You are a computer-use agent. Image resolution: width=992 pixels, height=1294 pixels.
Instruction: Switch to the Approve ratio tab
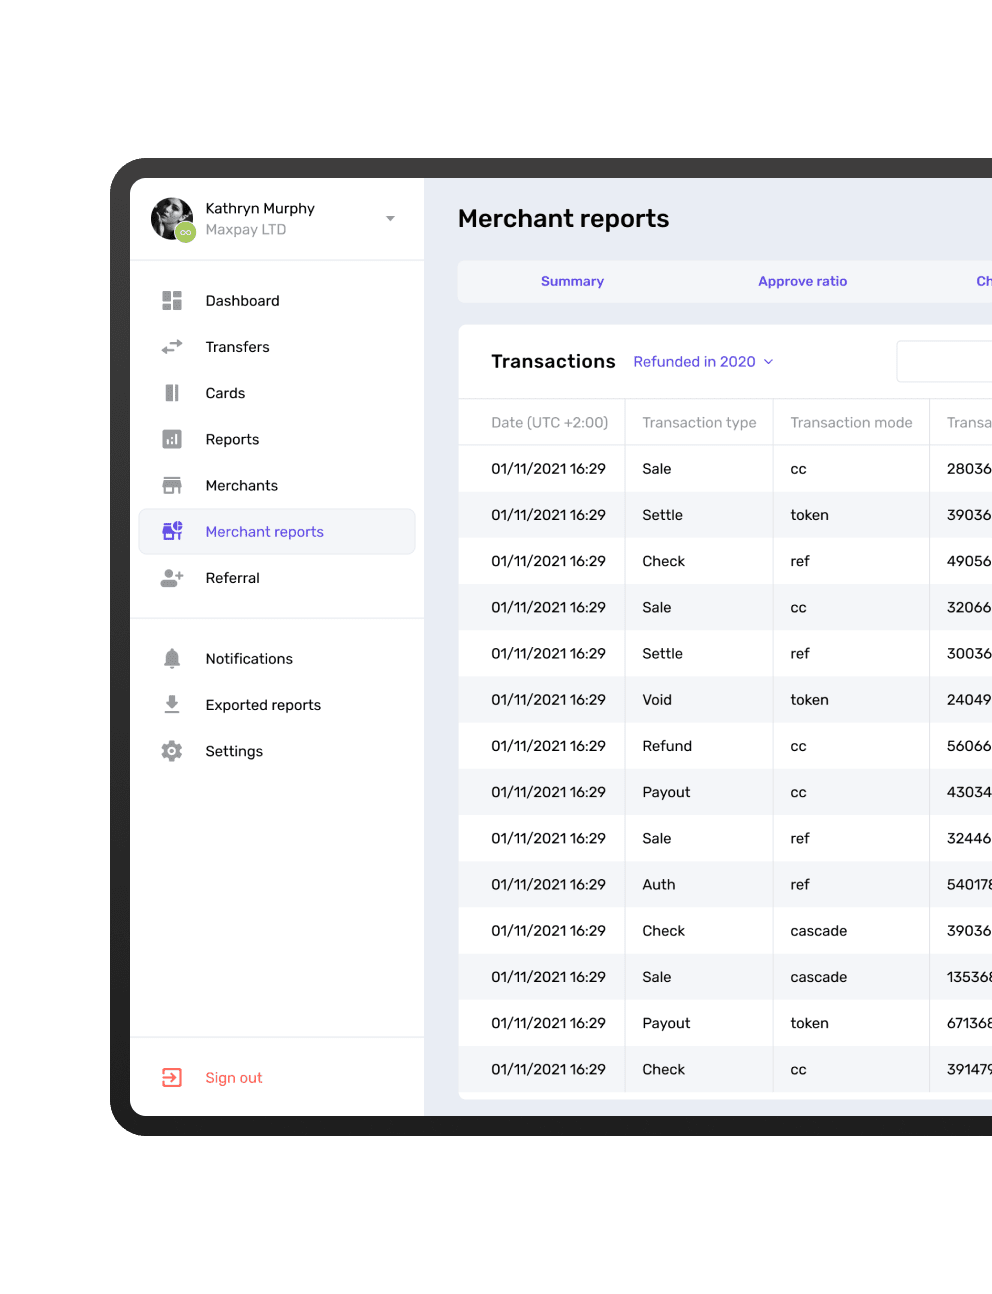tap(802, 282)
